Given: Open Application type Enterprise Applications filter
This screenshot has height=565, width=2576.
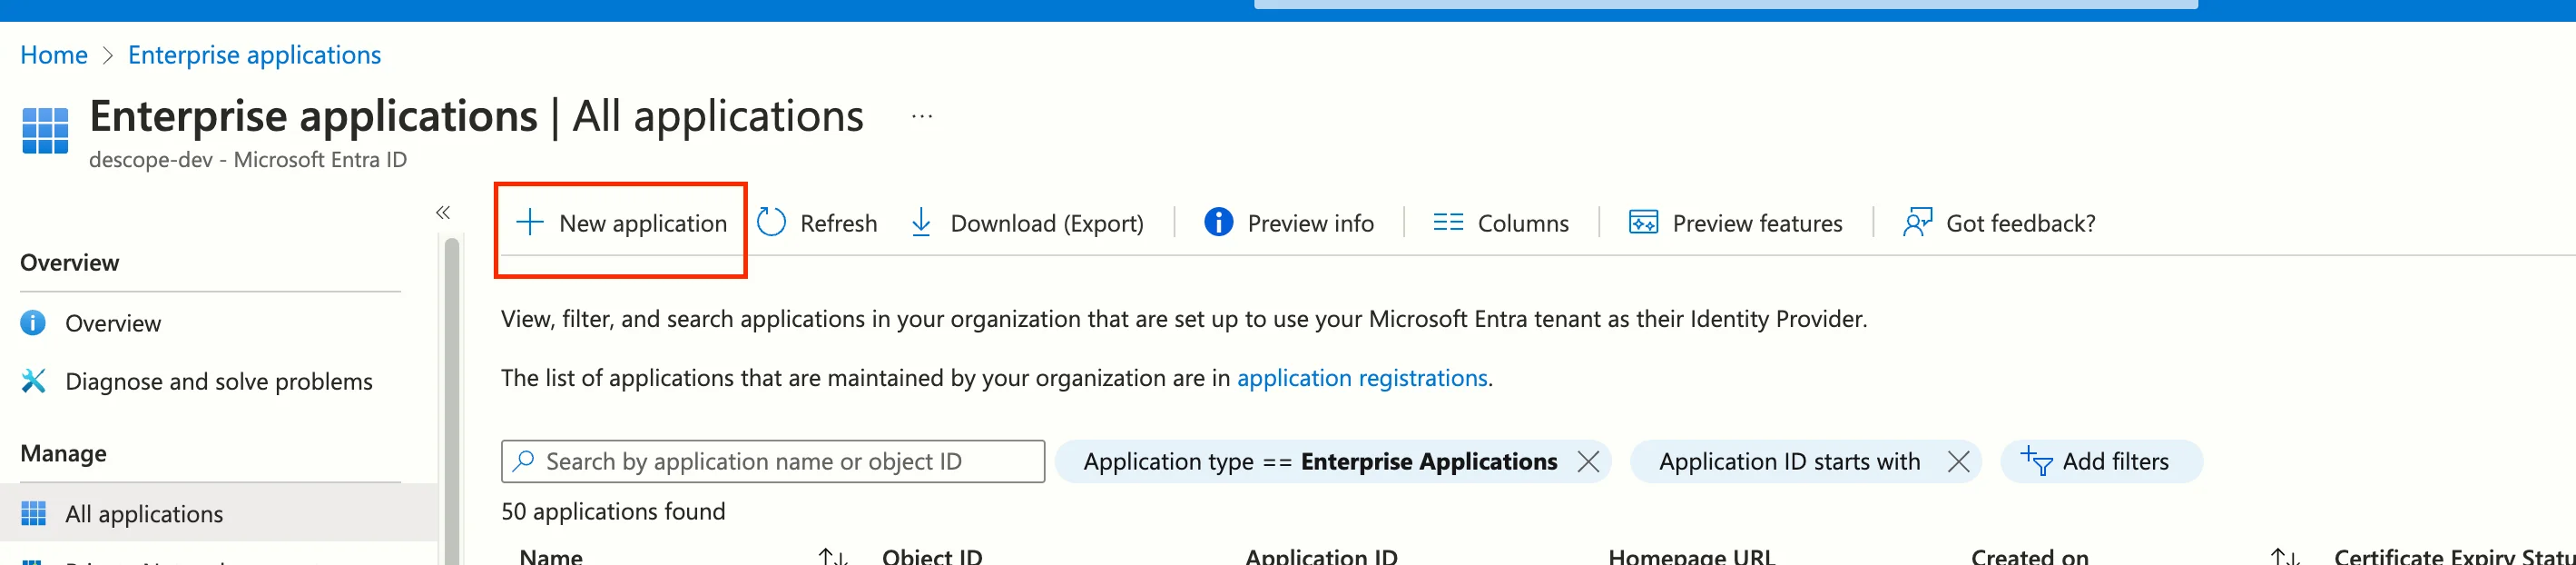Looking at the screenshot, I should (1319, 461).
